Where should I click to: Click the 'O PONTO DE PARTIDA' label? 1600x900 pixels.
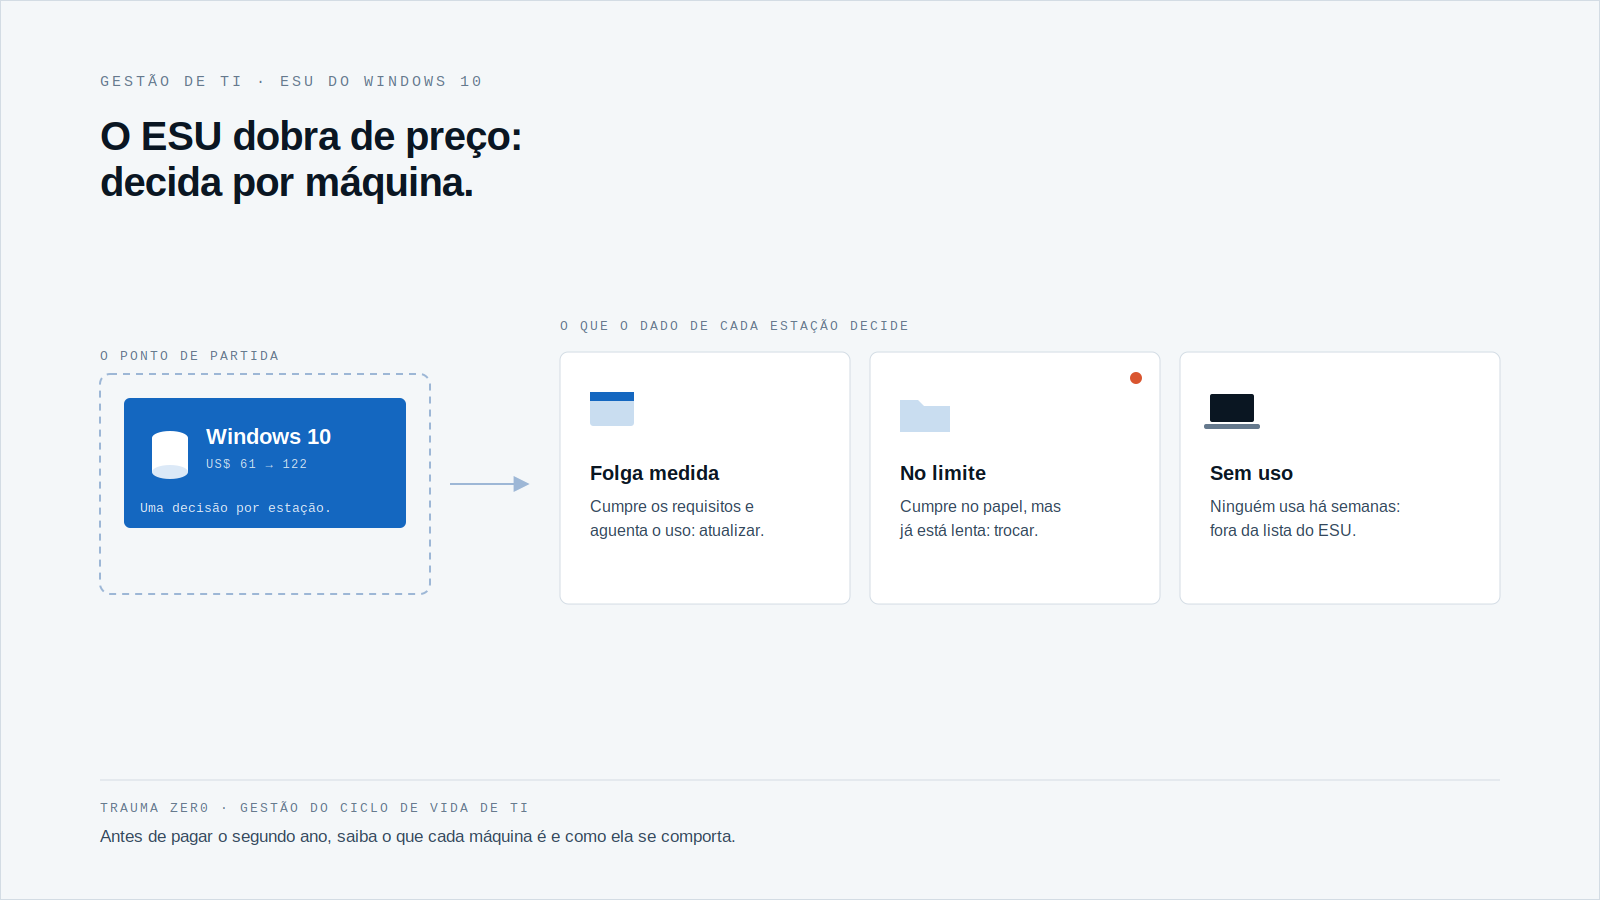189,356
